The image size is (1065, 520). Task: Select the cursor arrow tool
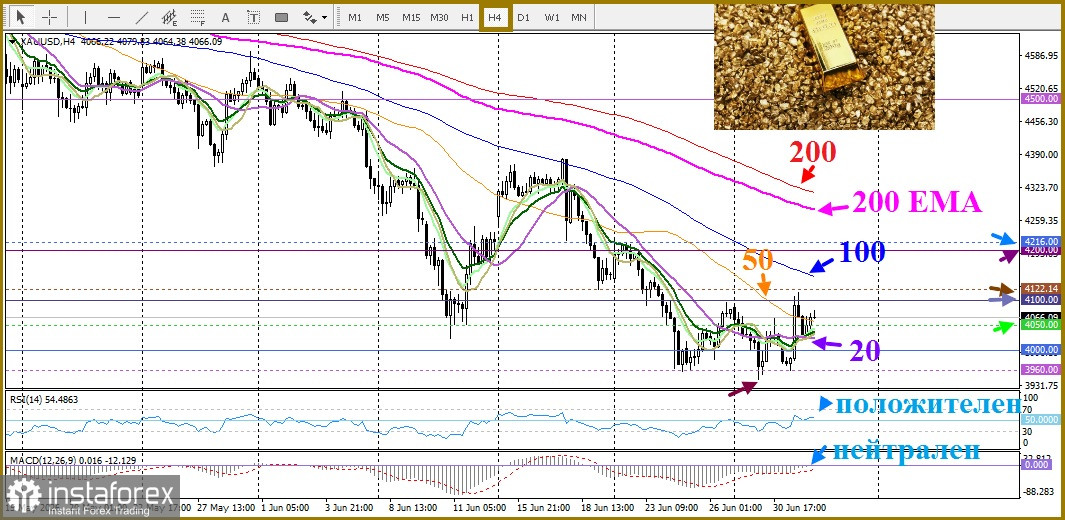pos(22,17)
